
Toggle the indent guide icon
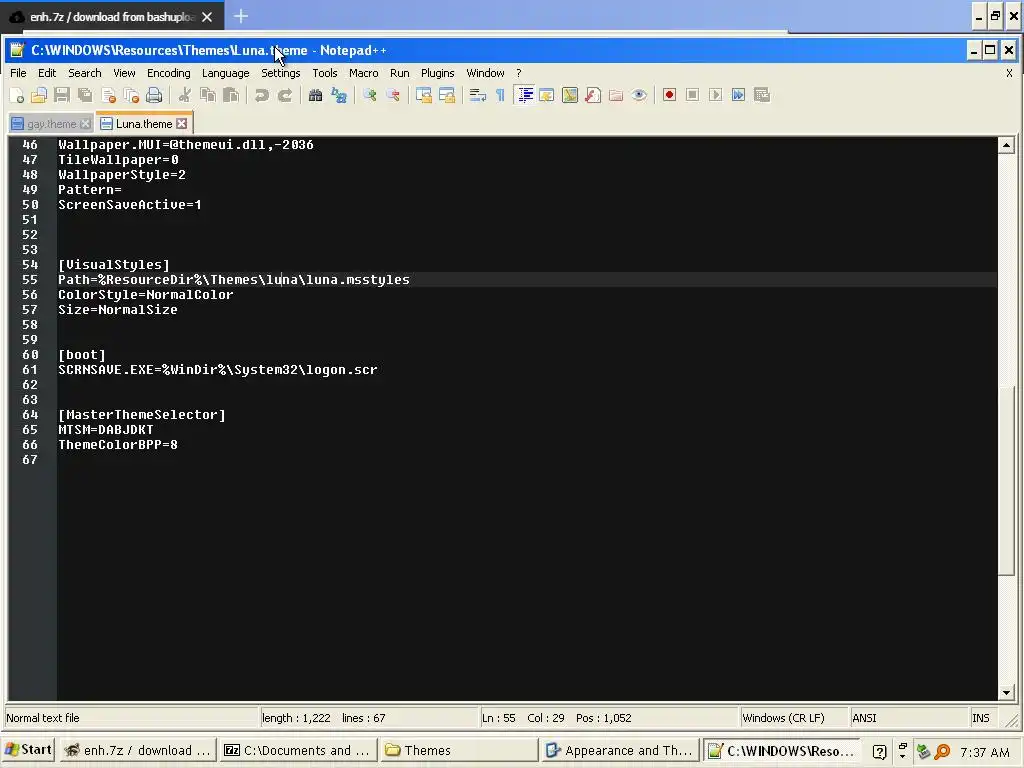(524, 95)
